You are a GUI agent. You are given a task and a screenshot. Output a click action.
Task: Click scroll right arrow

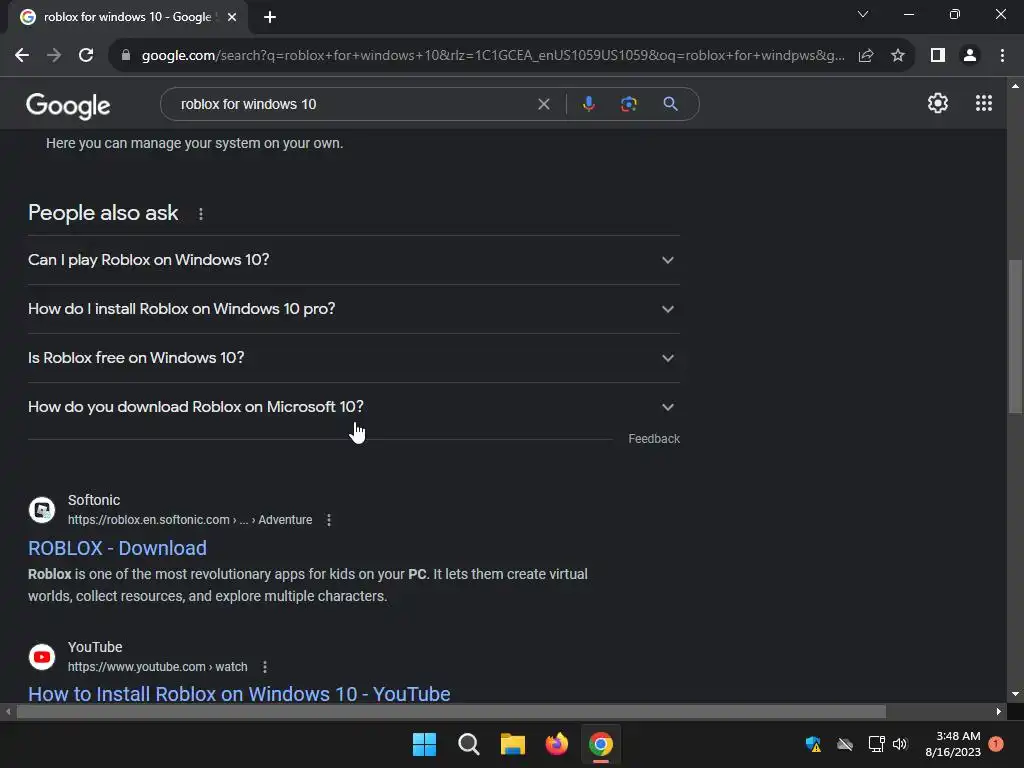(999, 712)
